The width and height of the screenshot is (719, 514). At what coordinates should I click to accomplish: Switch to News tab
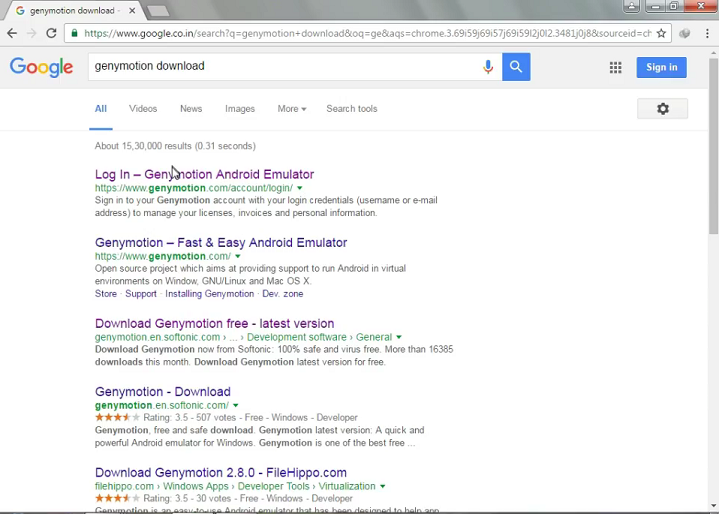point(191,109)
